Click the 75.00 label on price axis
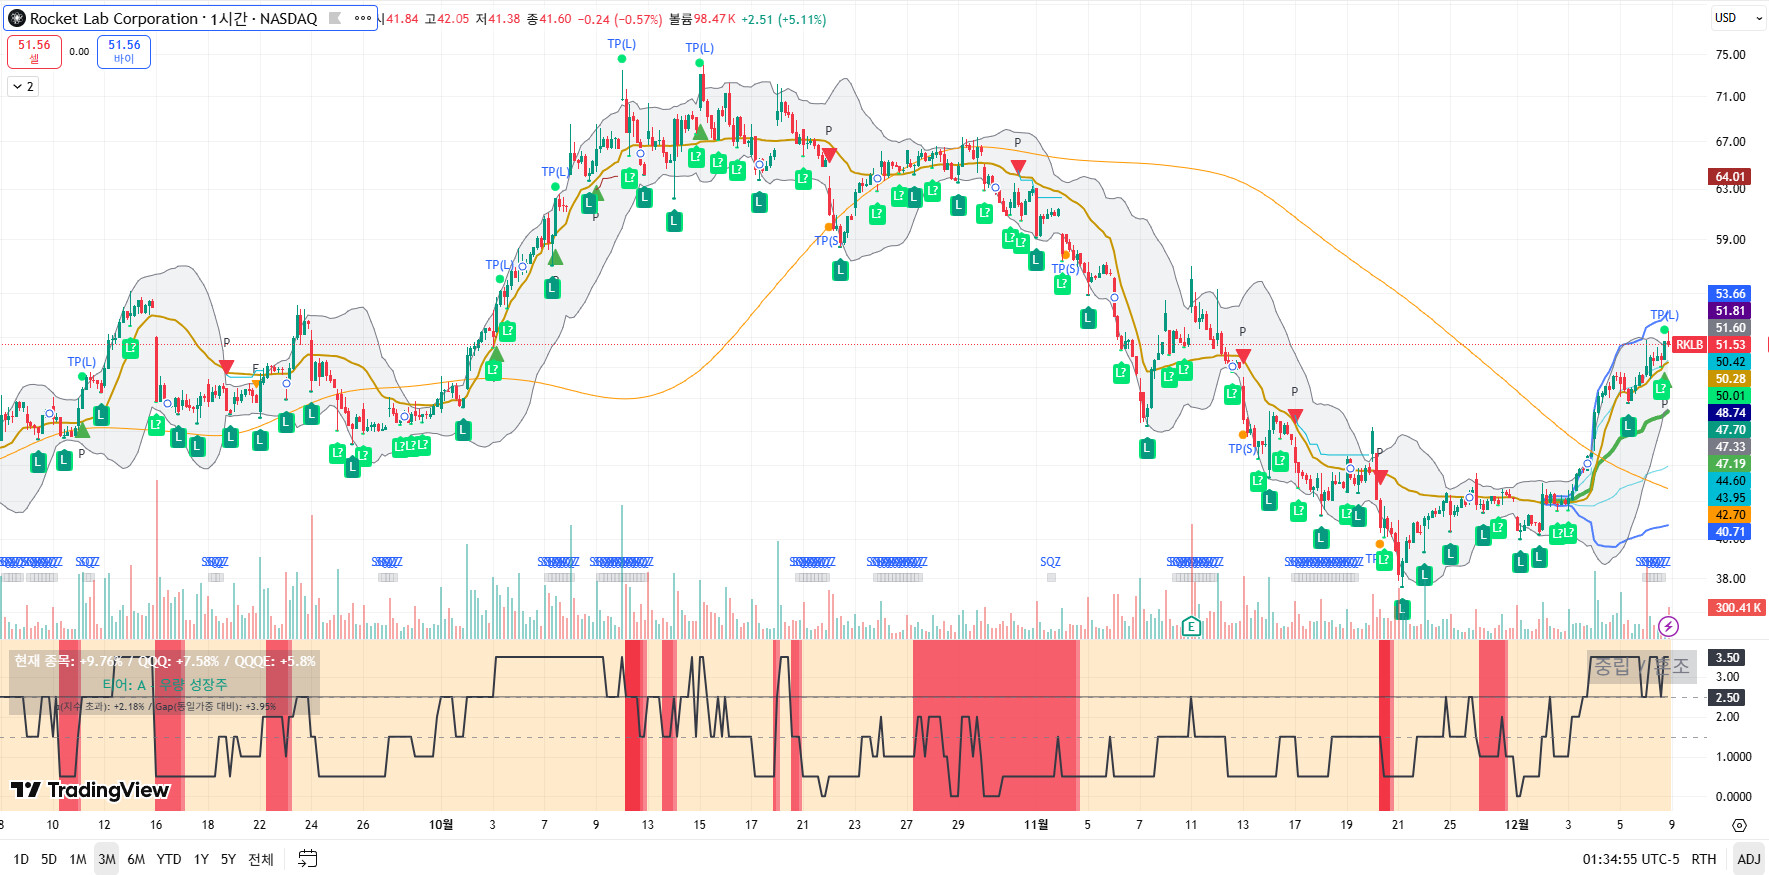The width and height of the screenshot is (1769, 875). 1730,55
